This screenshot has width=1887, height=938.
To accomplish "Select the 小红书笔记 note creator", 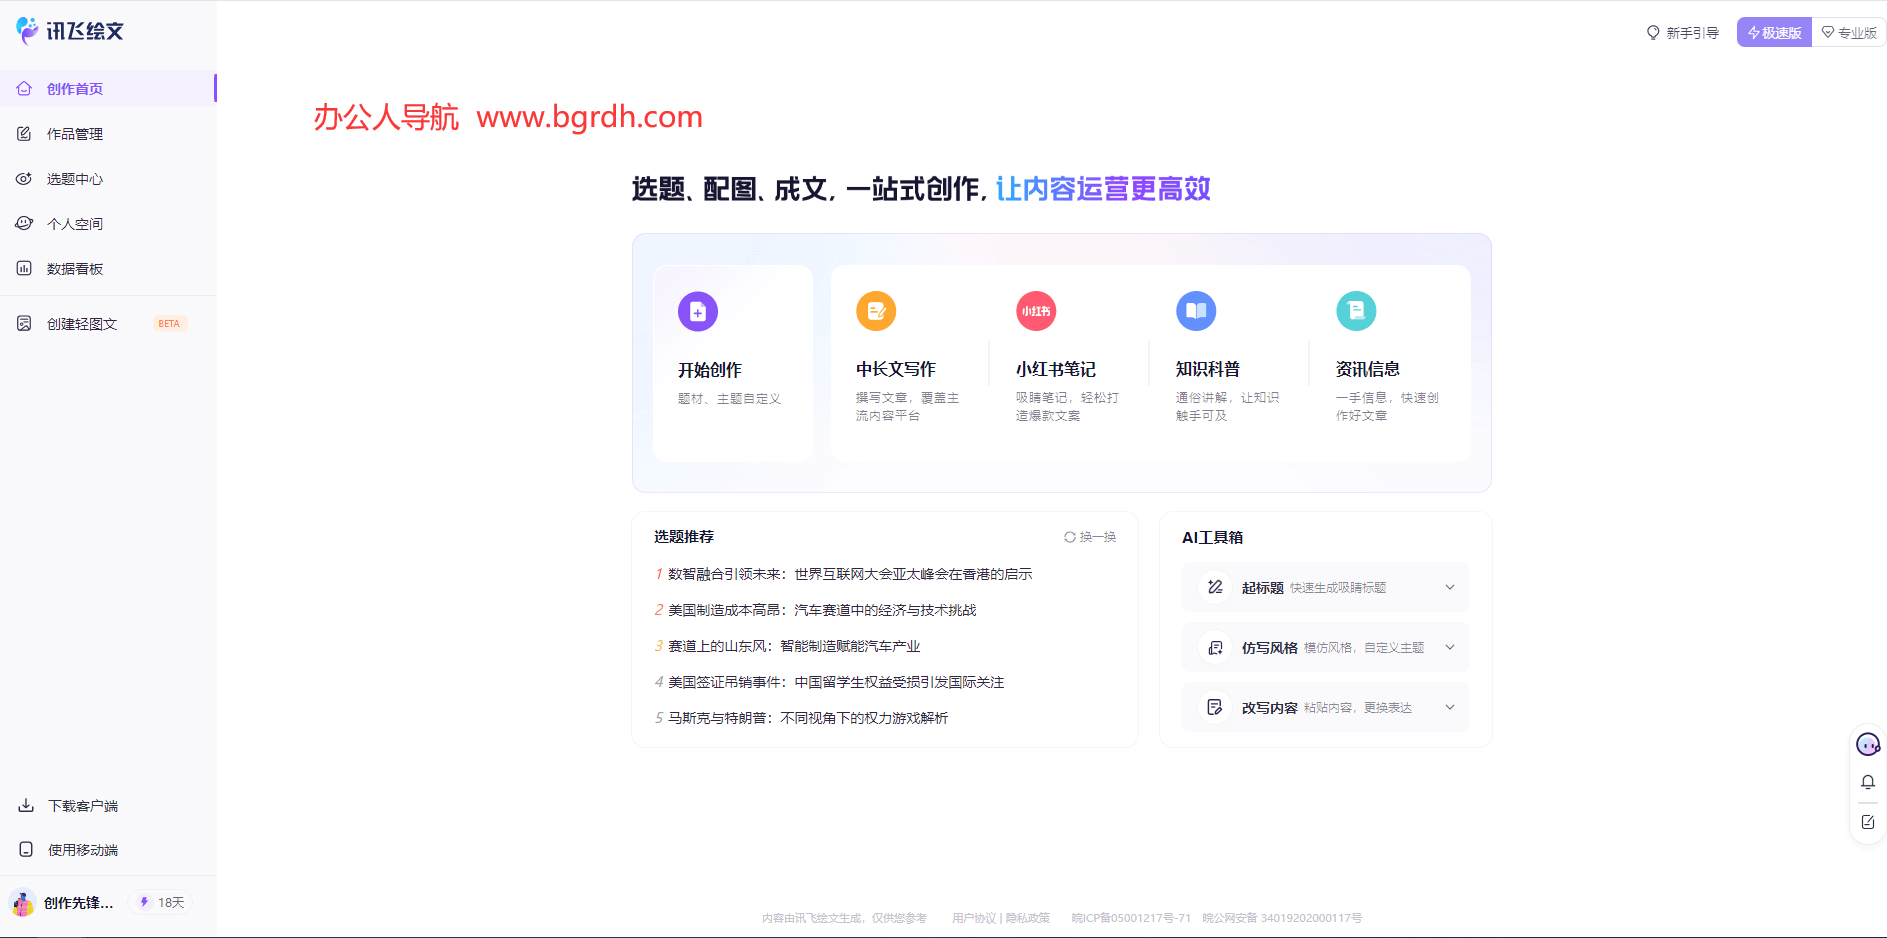I will [1036, 311].
